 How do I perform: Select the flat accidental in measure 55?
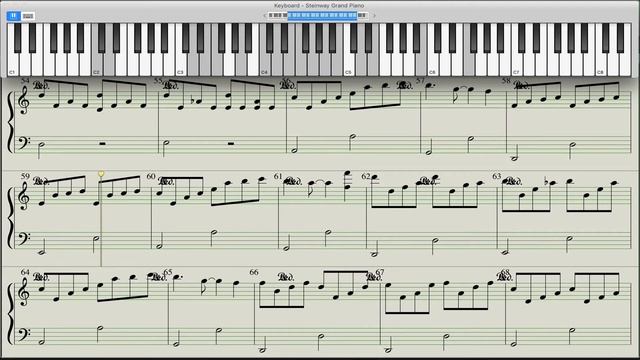point(193,101)
